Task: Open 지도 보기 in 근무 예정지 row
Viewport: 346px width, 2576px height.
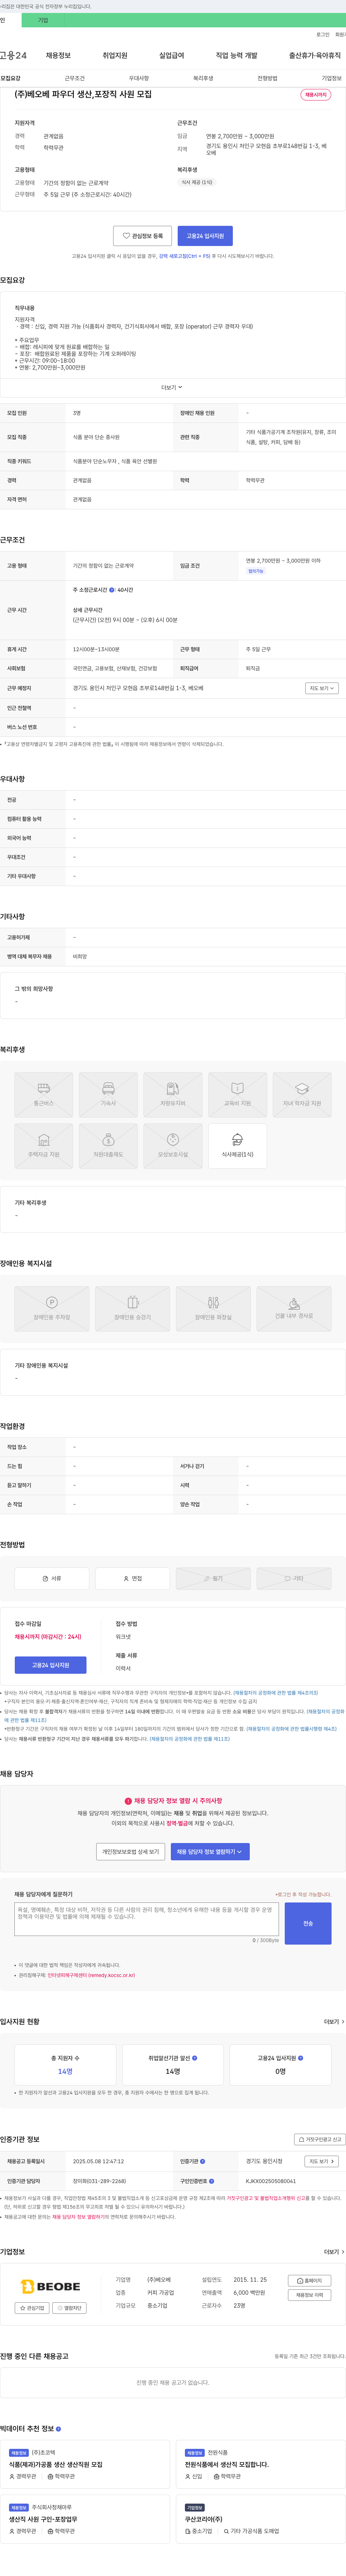Action: pyautogui.click(x=321, y=688)
